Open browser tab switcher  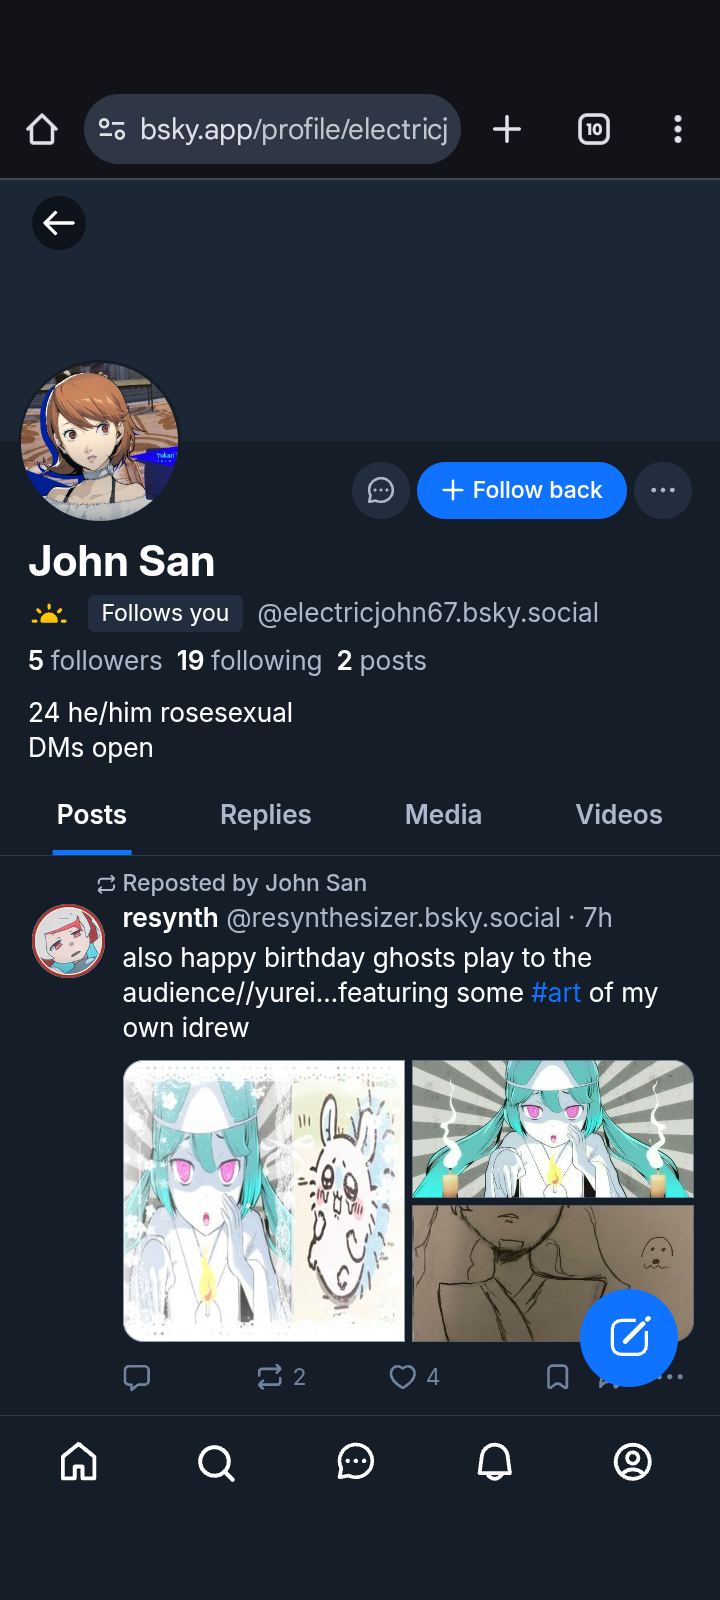[594, 129]
